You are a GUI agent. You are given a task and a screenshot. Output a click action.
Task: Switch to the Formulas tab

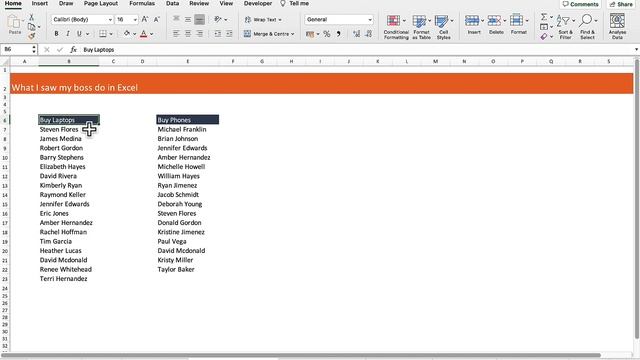tap(142, 3)
